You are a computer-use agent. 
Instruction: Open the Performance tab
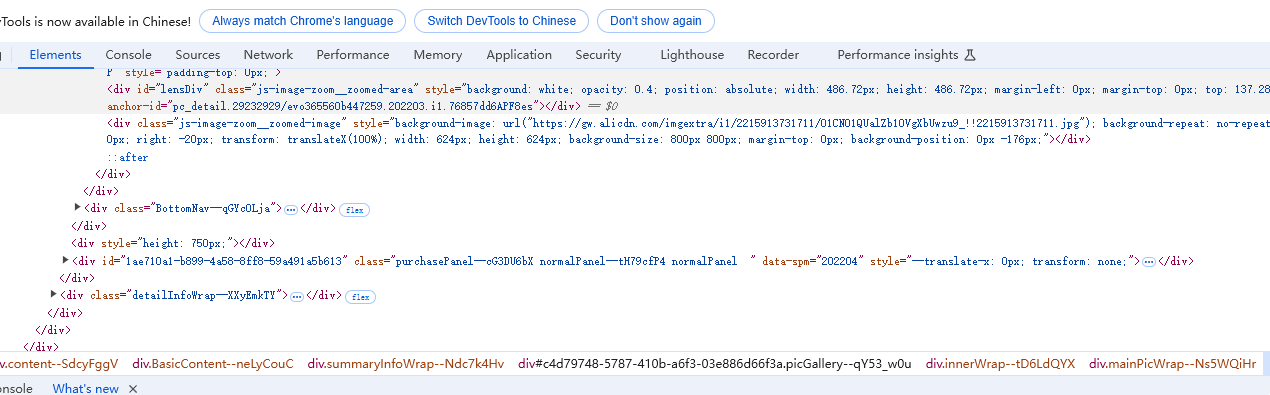(353, 55)
